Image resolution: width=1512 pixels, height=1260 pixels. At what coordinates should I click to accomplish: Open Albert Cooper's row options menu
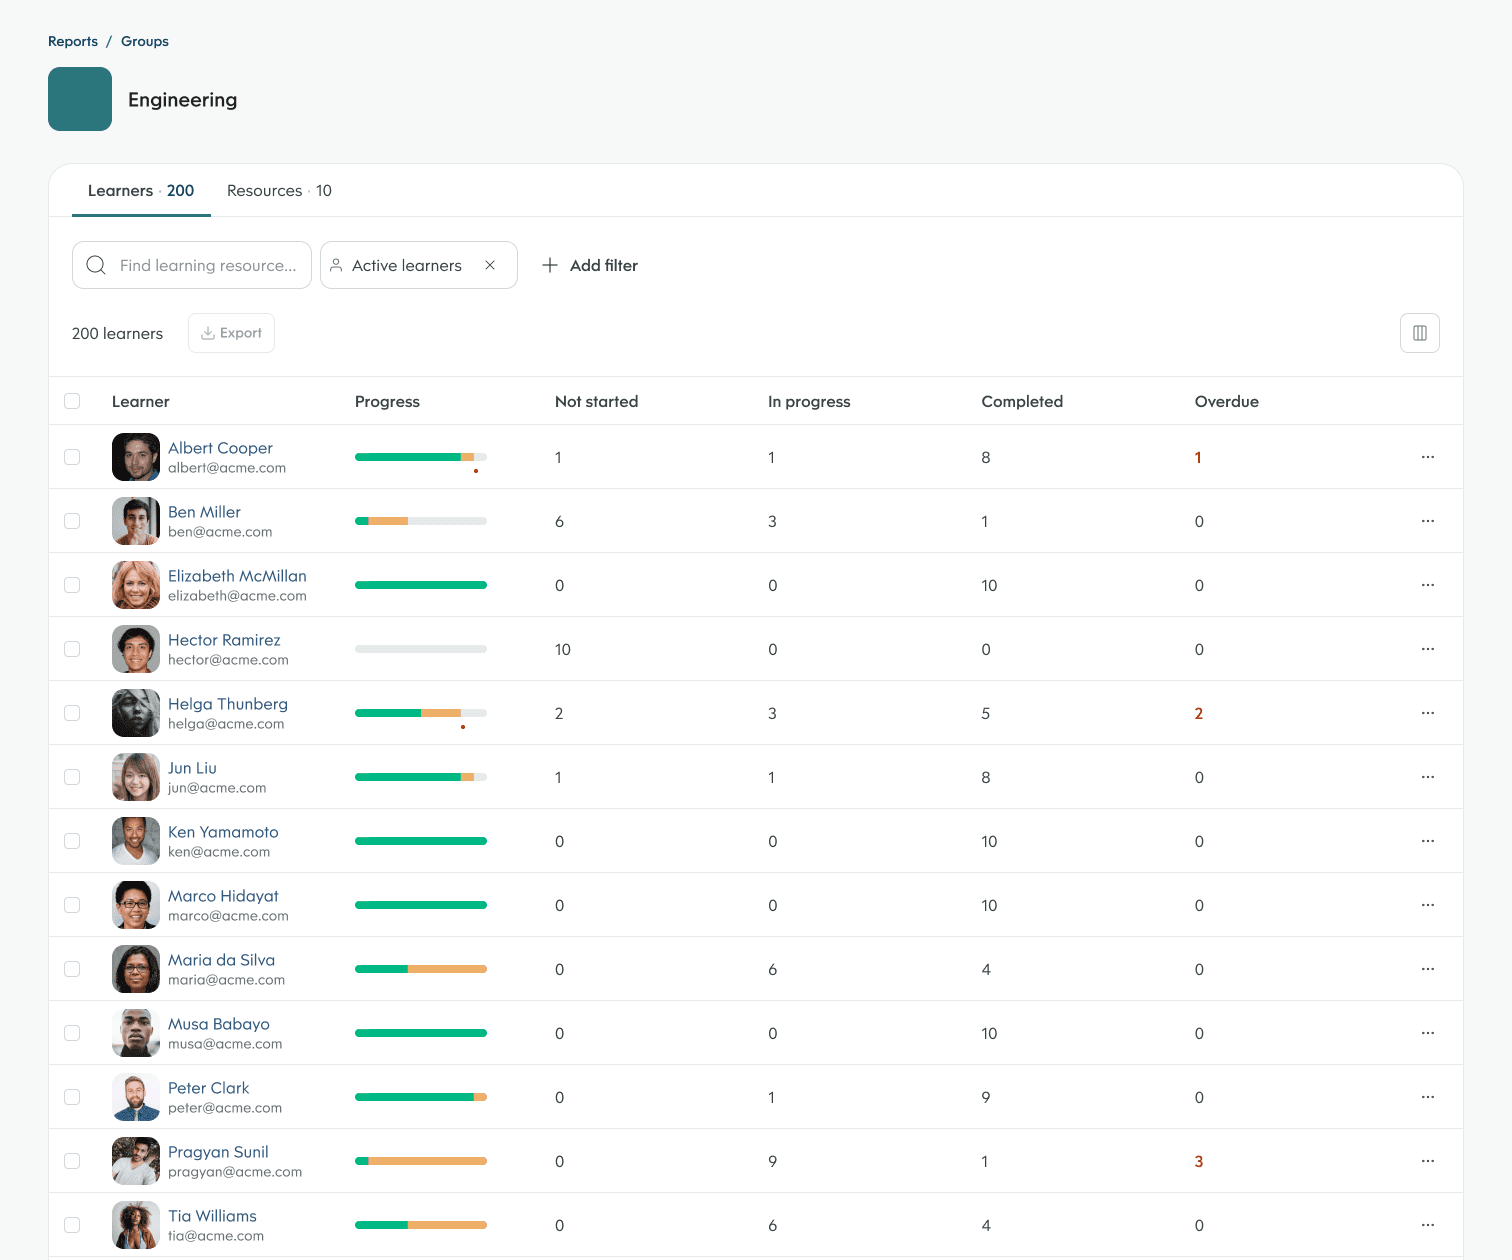coord(1427,457)
